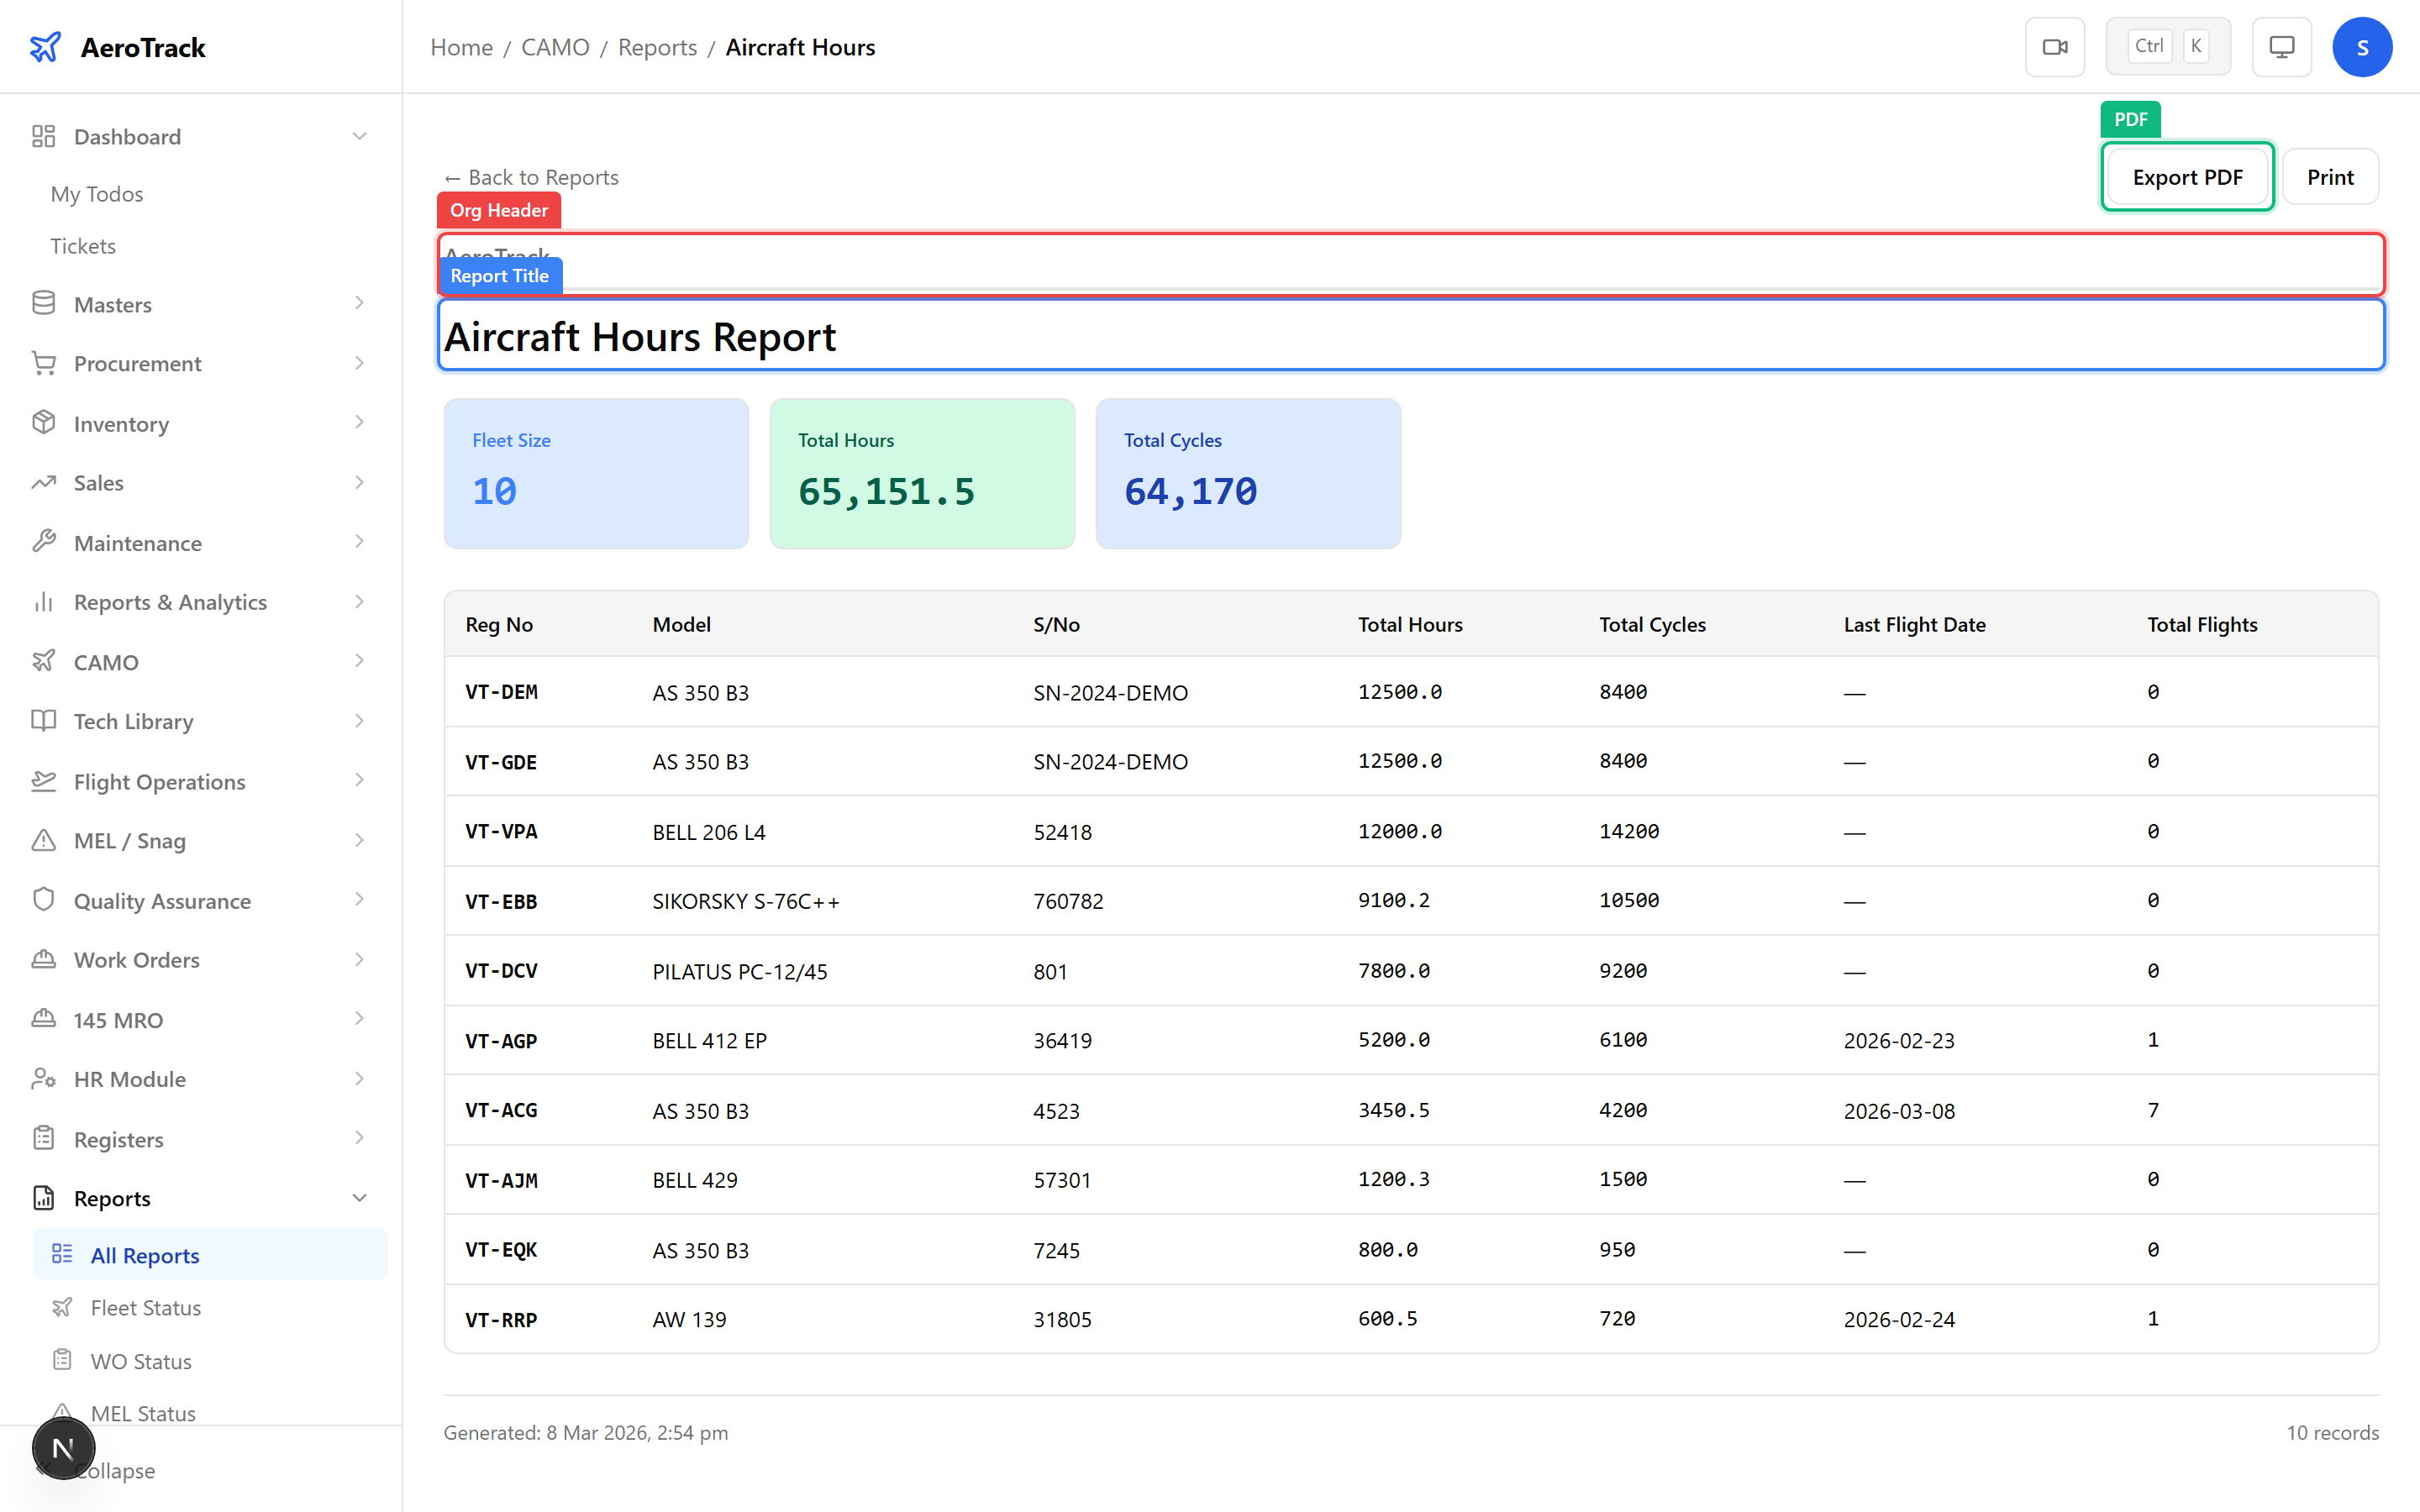
Task: Open the S user avatar menu
Action: click(2363, 46)
